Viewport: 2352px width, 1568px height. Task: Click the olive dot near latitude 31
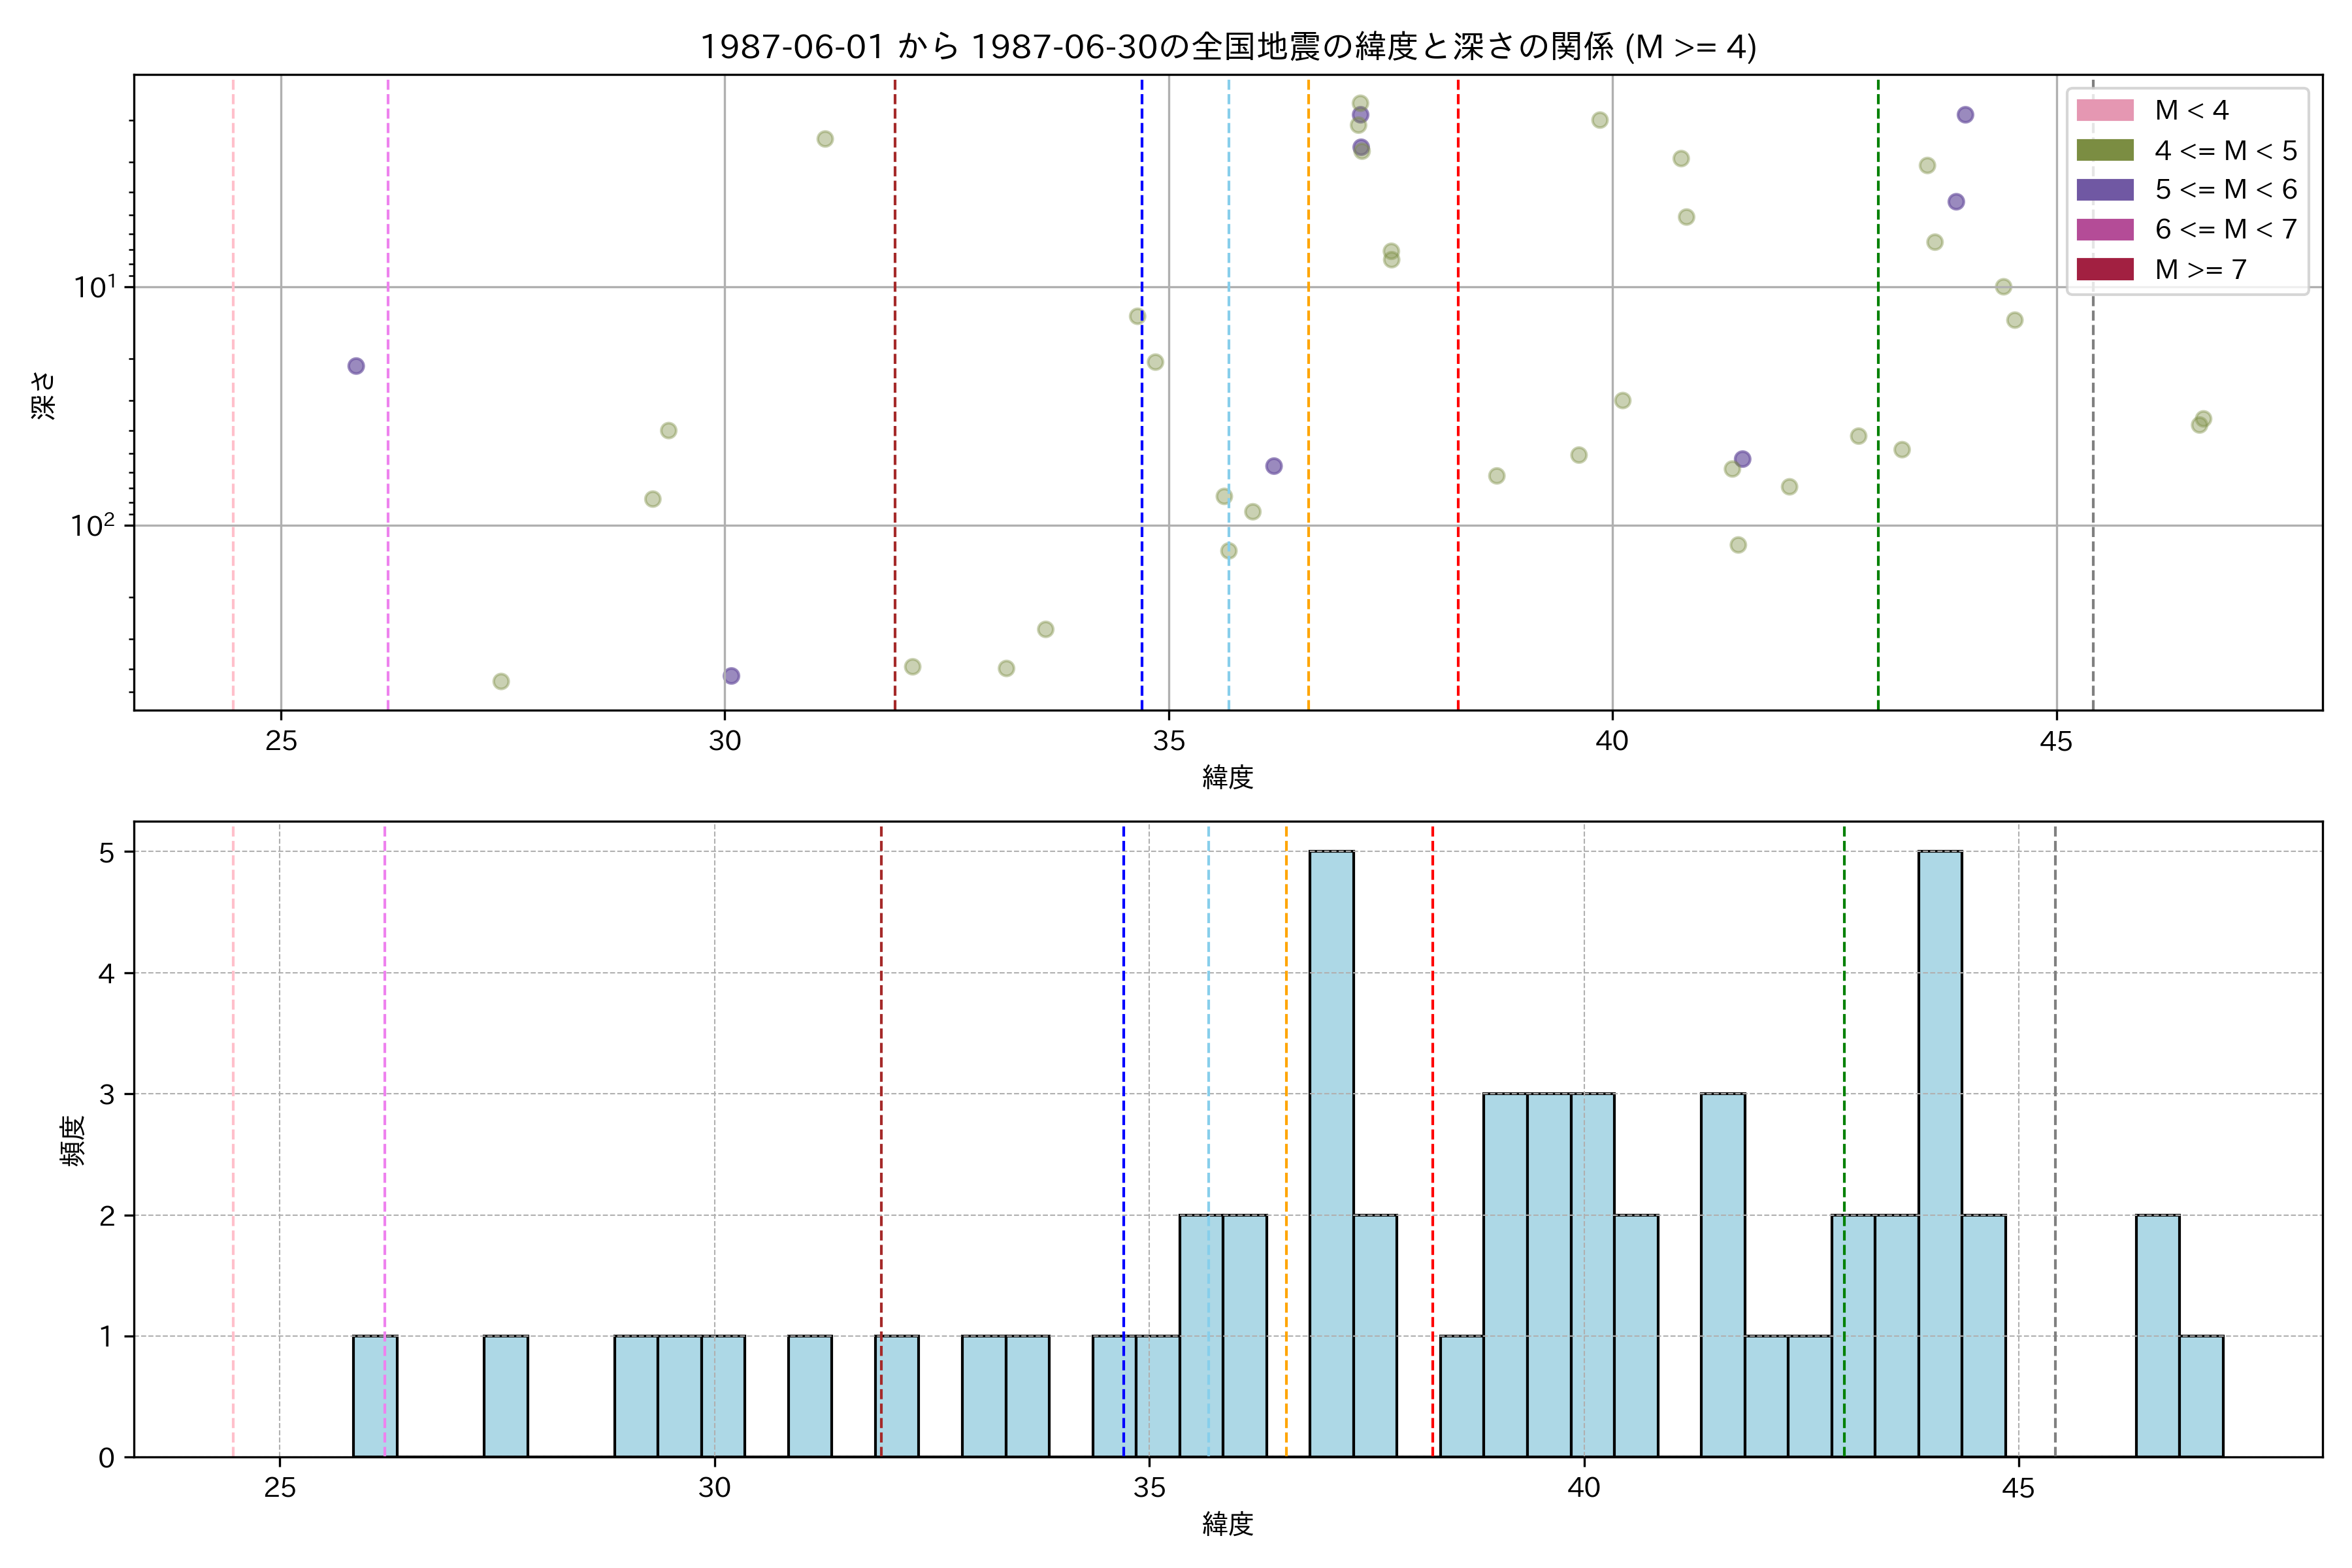(x=825, y=139)
